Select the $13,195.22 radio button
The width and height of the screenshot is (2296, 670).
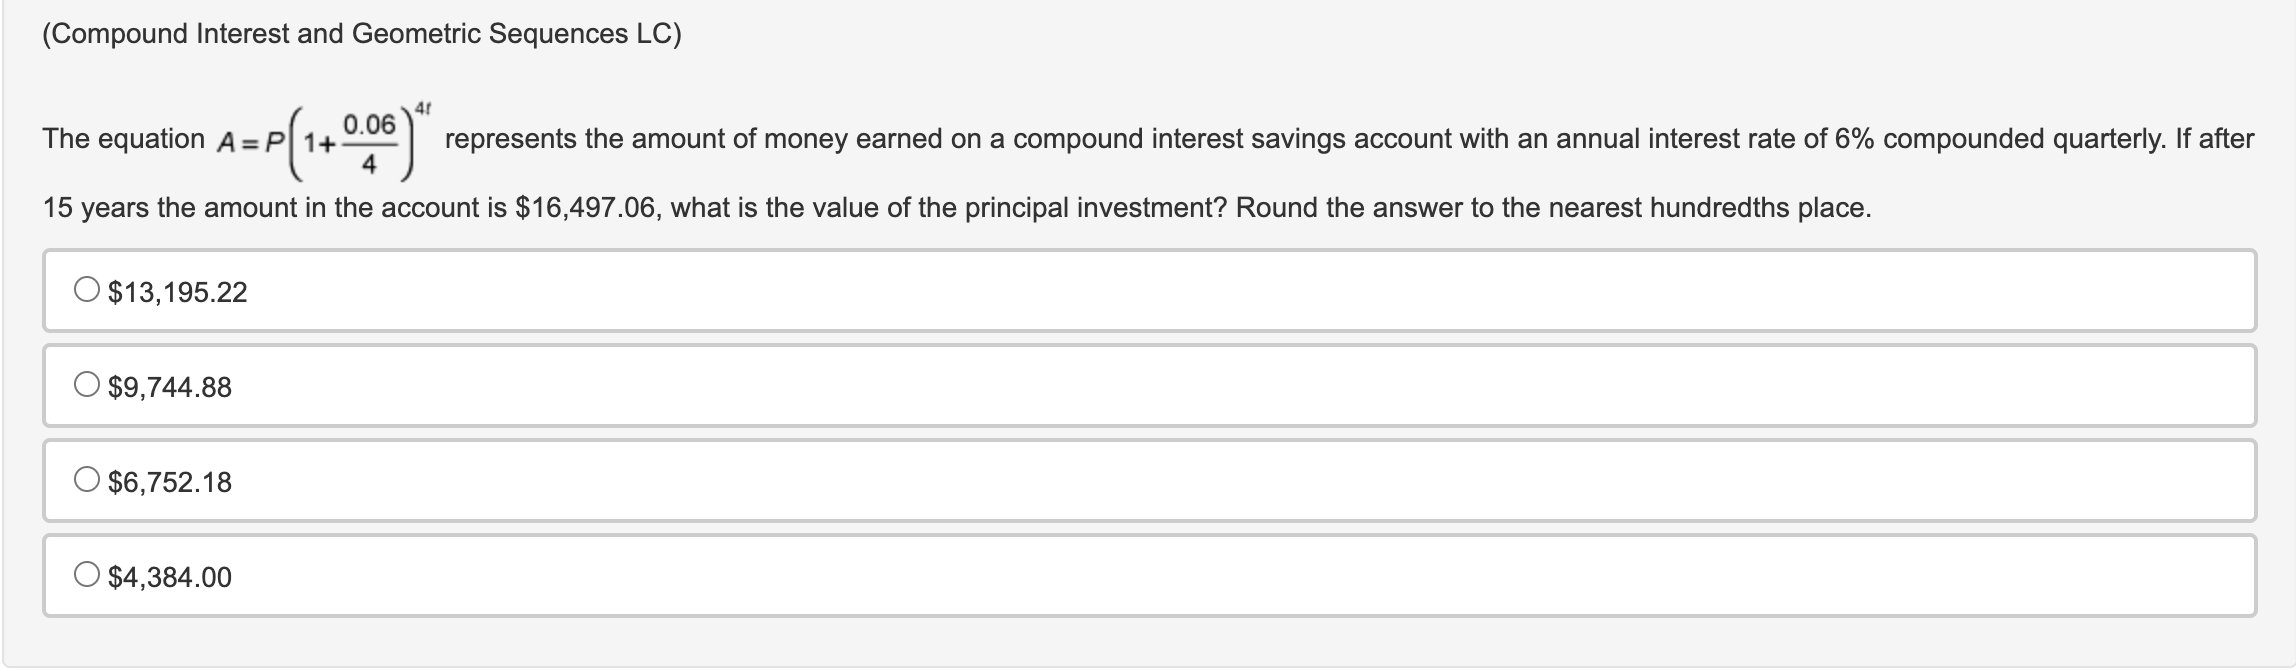[87, 291]
